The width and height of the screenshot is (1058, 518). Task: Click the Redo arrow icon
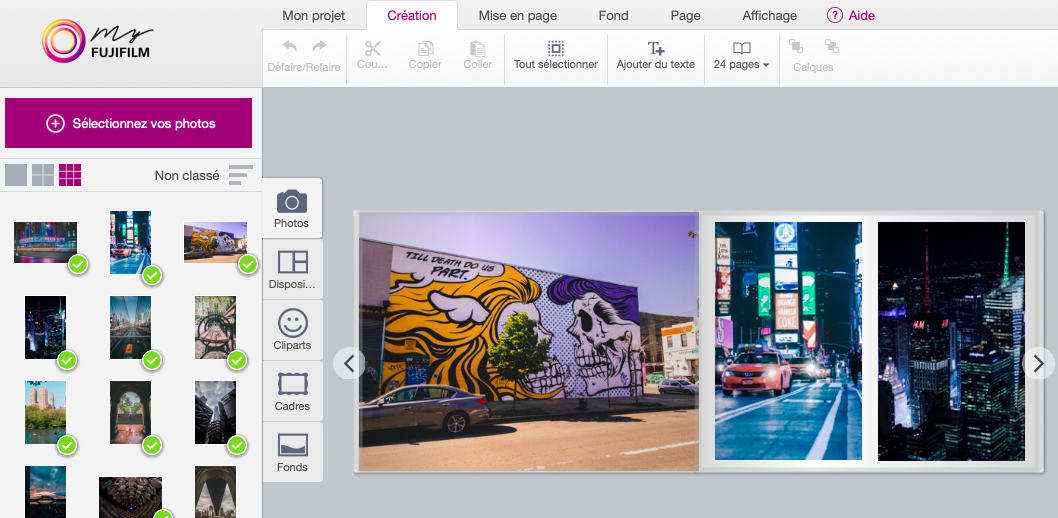[319, 46]
